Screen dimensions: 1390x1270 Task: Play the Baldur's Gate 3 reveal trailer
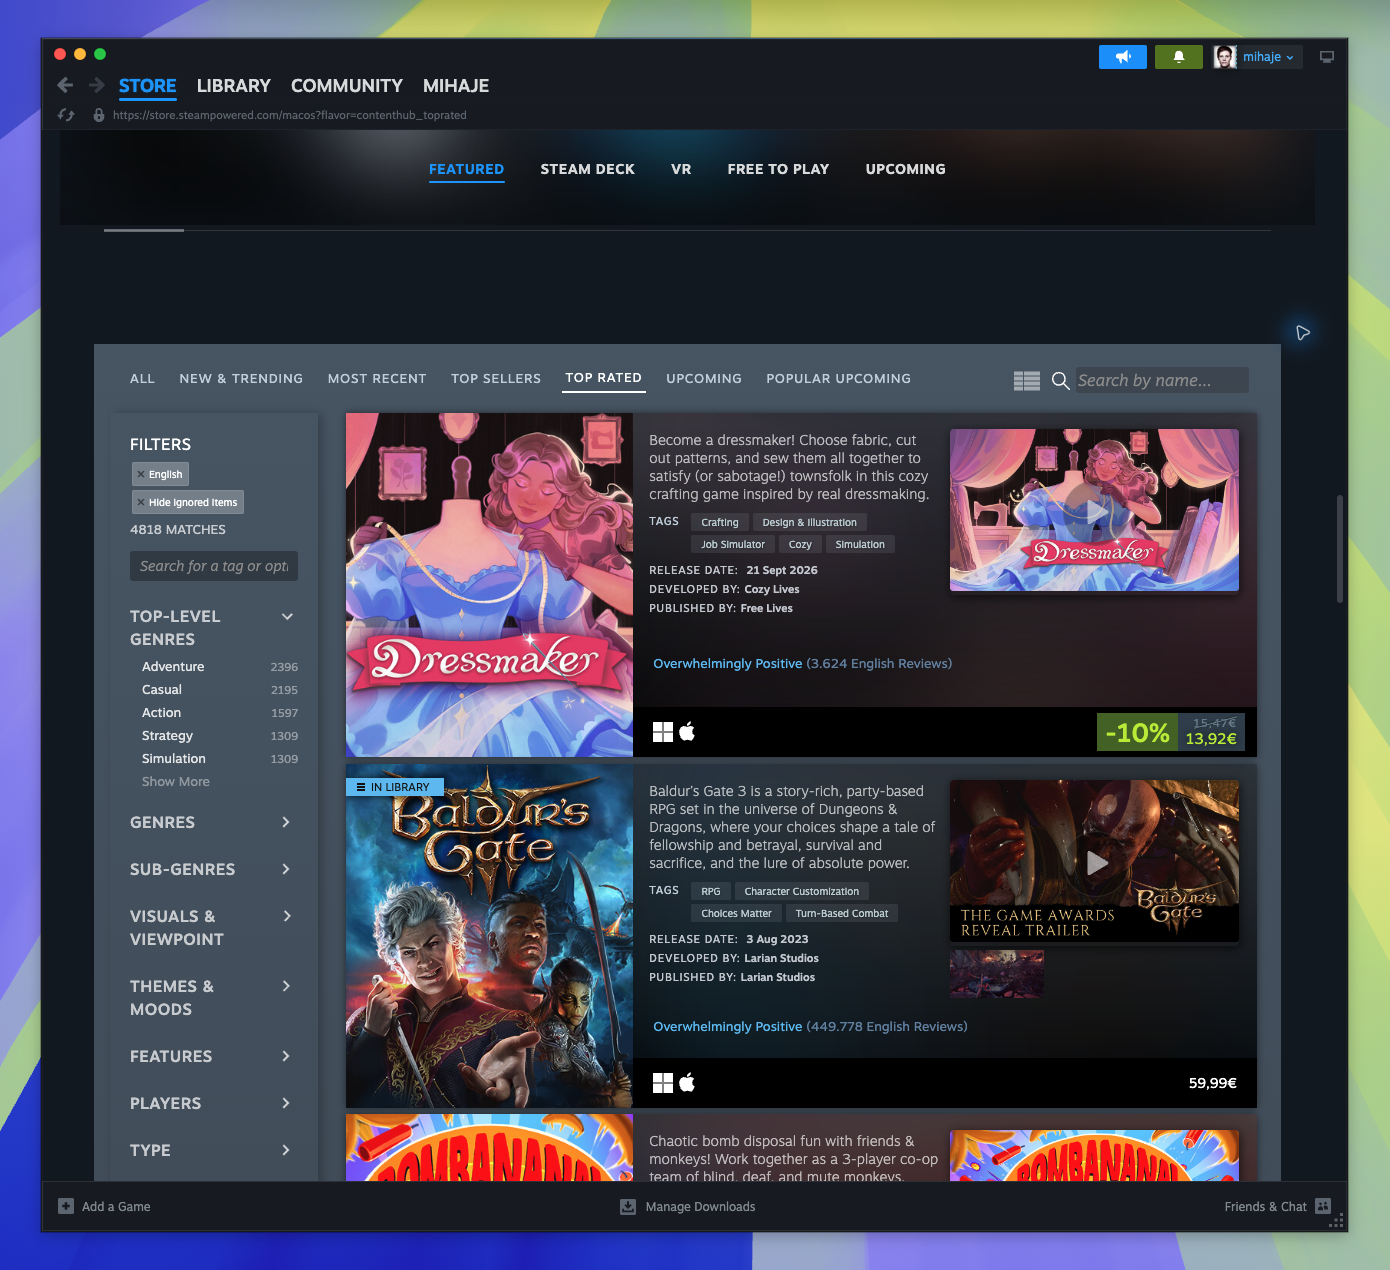pos(1095,862)
